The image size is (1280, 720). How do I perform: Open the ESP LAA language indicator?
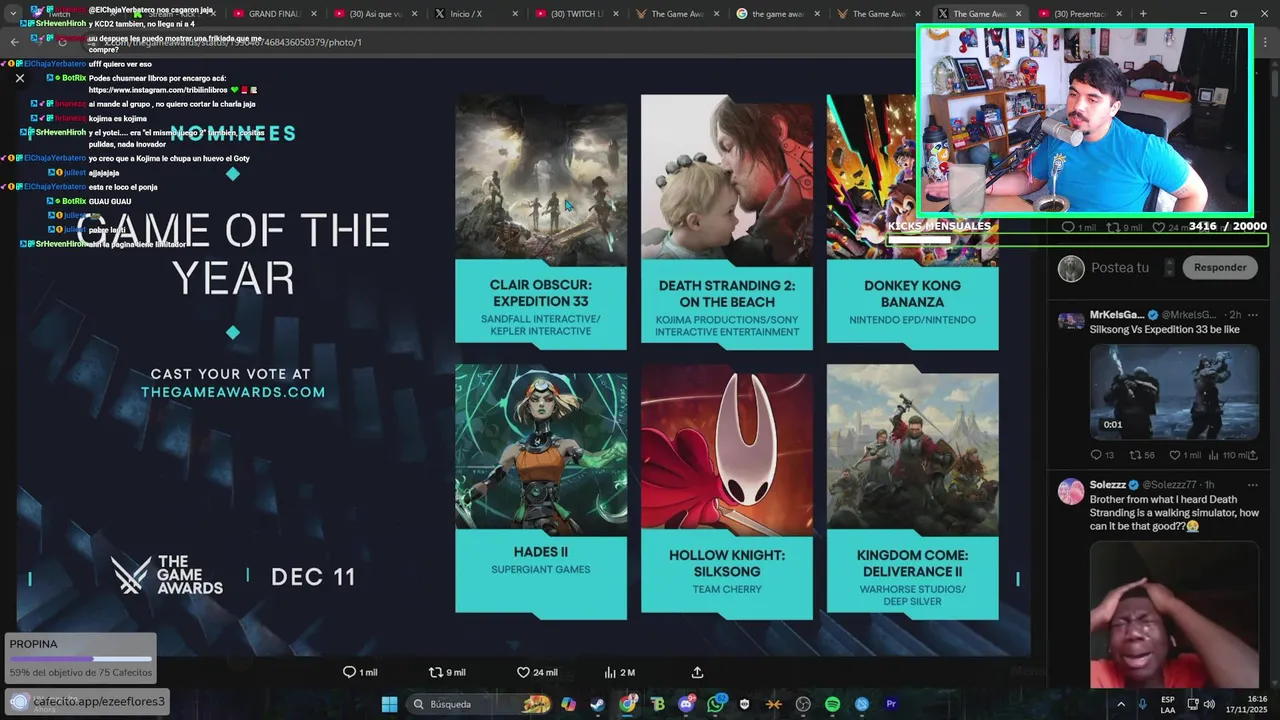pos(1168,704)
